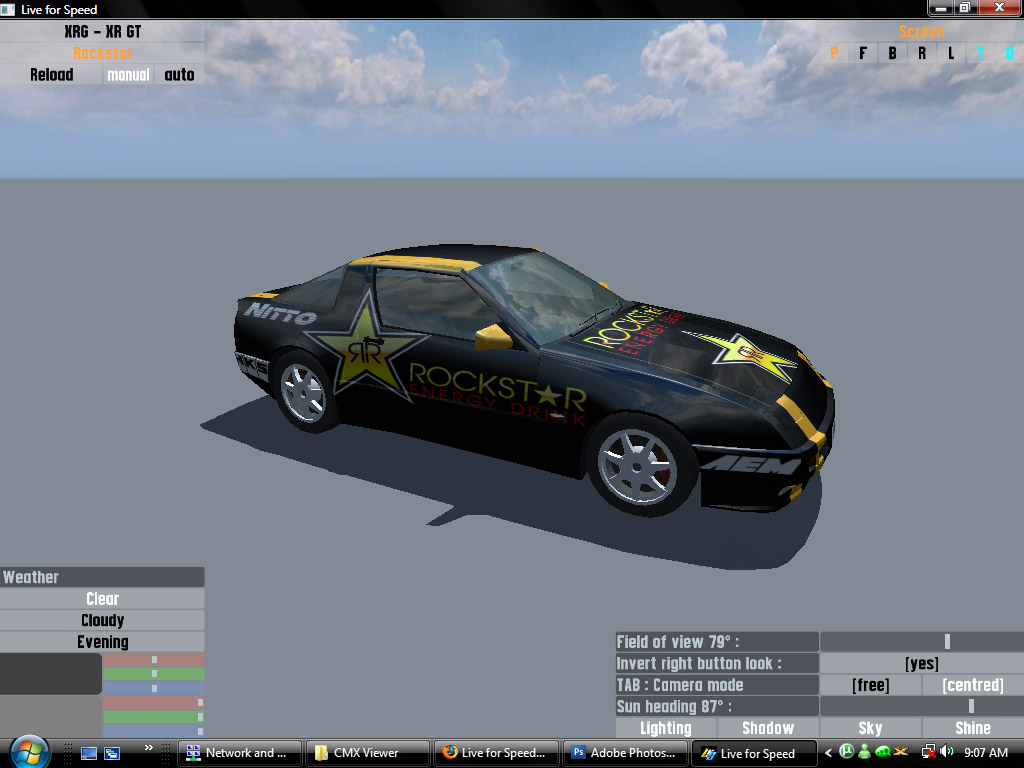Click the orange Screen label
The width and height of the screenshot is (1024, 768).
(921, 31)
